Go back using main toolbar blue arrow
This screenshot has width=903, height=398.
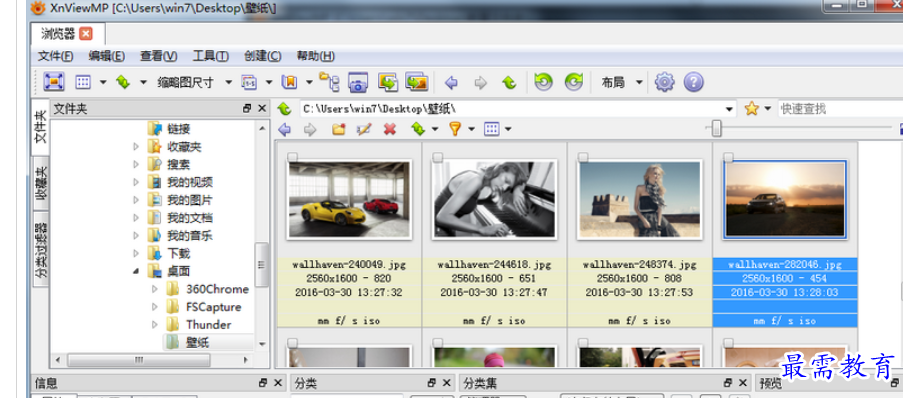[452, 83]
